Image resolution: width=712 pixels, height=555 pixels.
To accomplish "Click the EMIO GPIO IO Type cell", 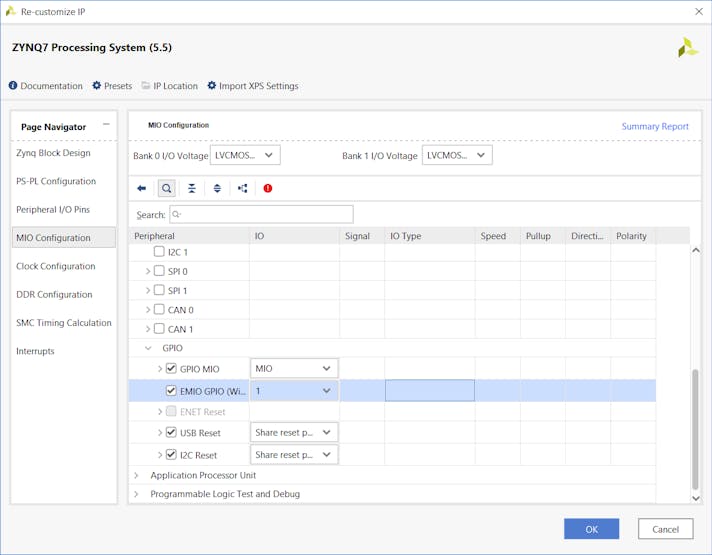I will (x=430, y=391).
